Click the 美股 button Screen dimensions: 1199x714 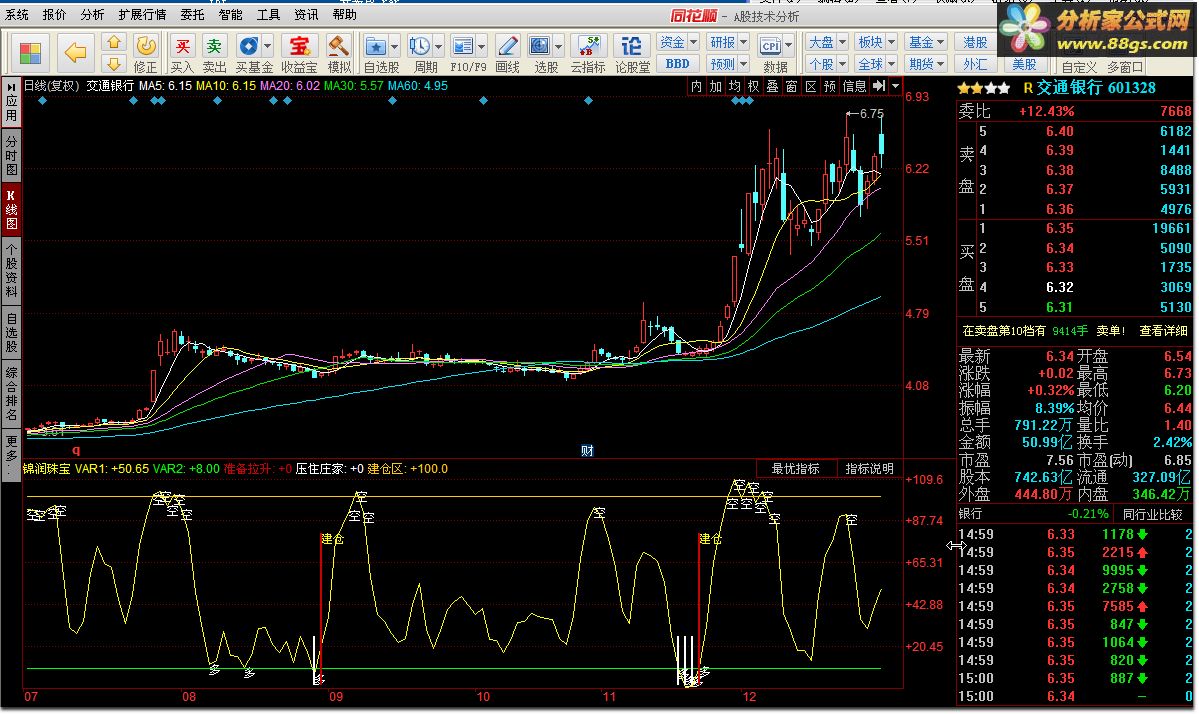1025,64
